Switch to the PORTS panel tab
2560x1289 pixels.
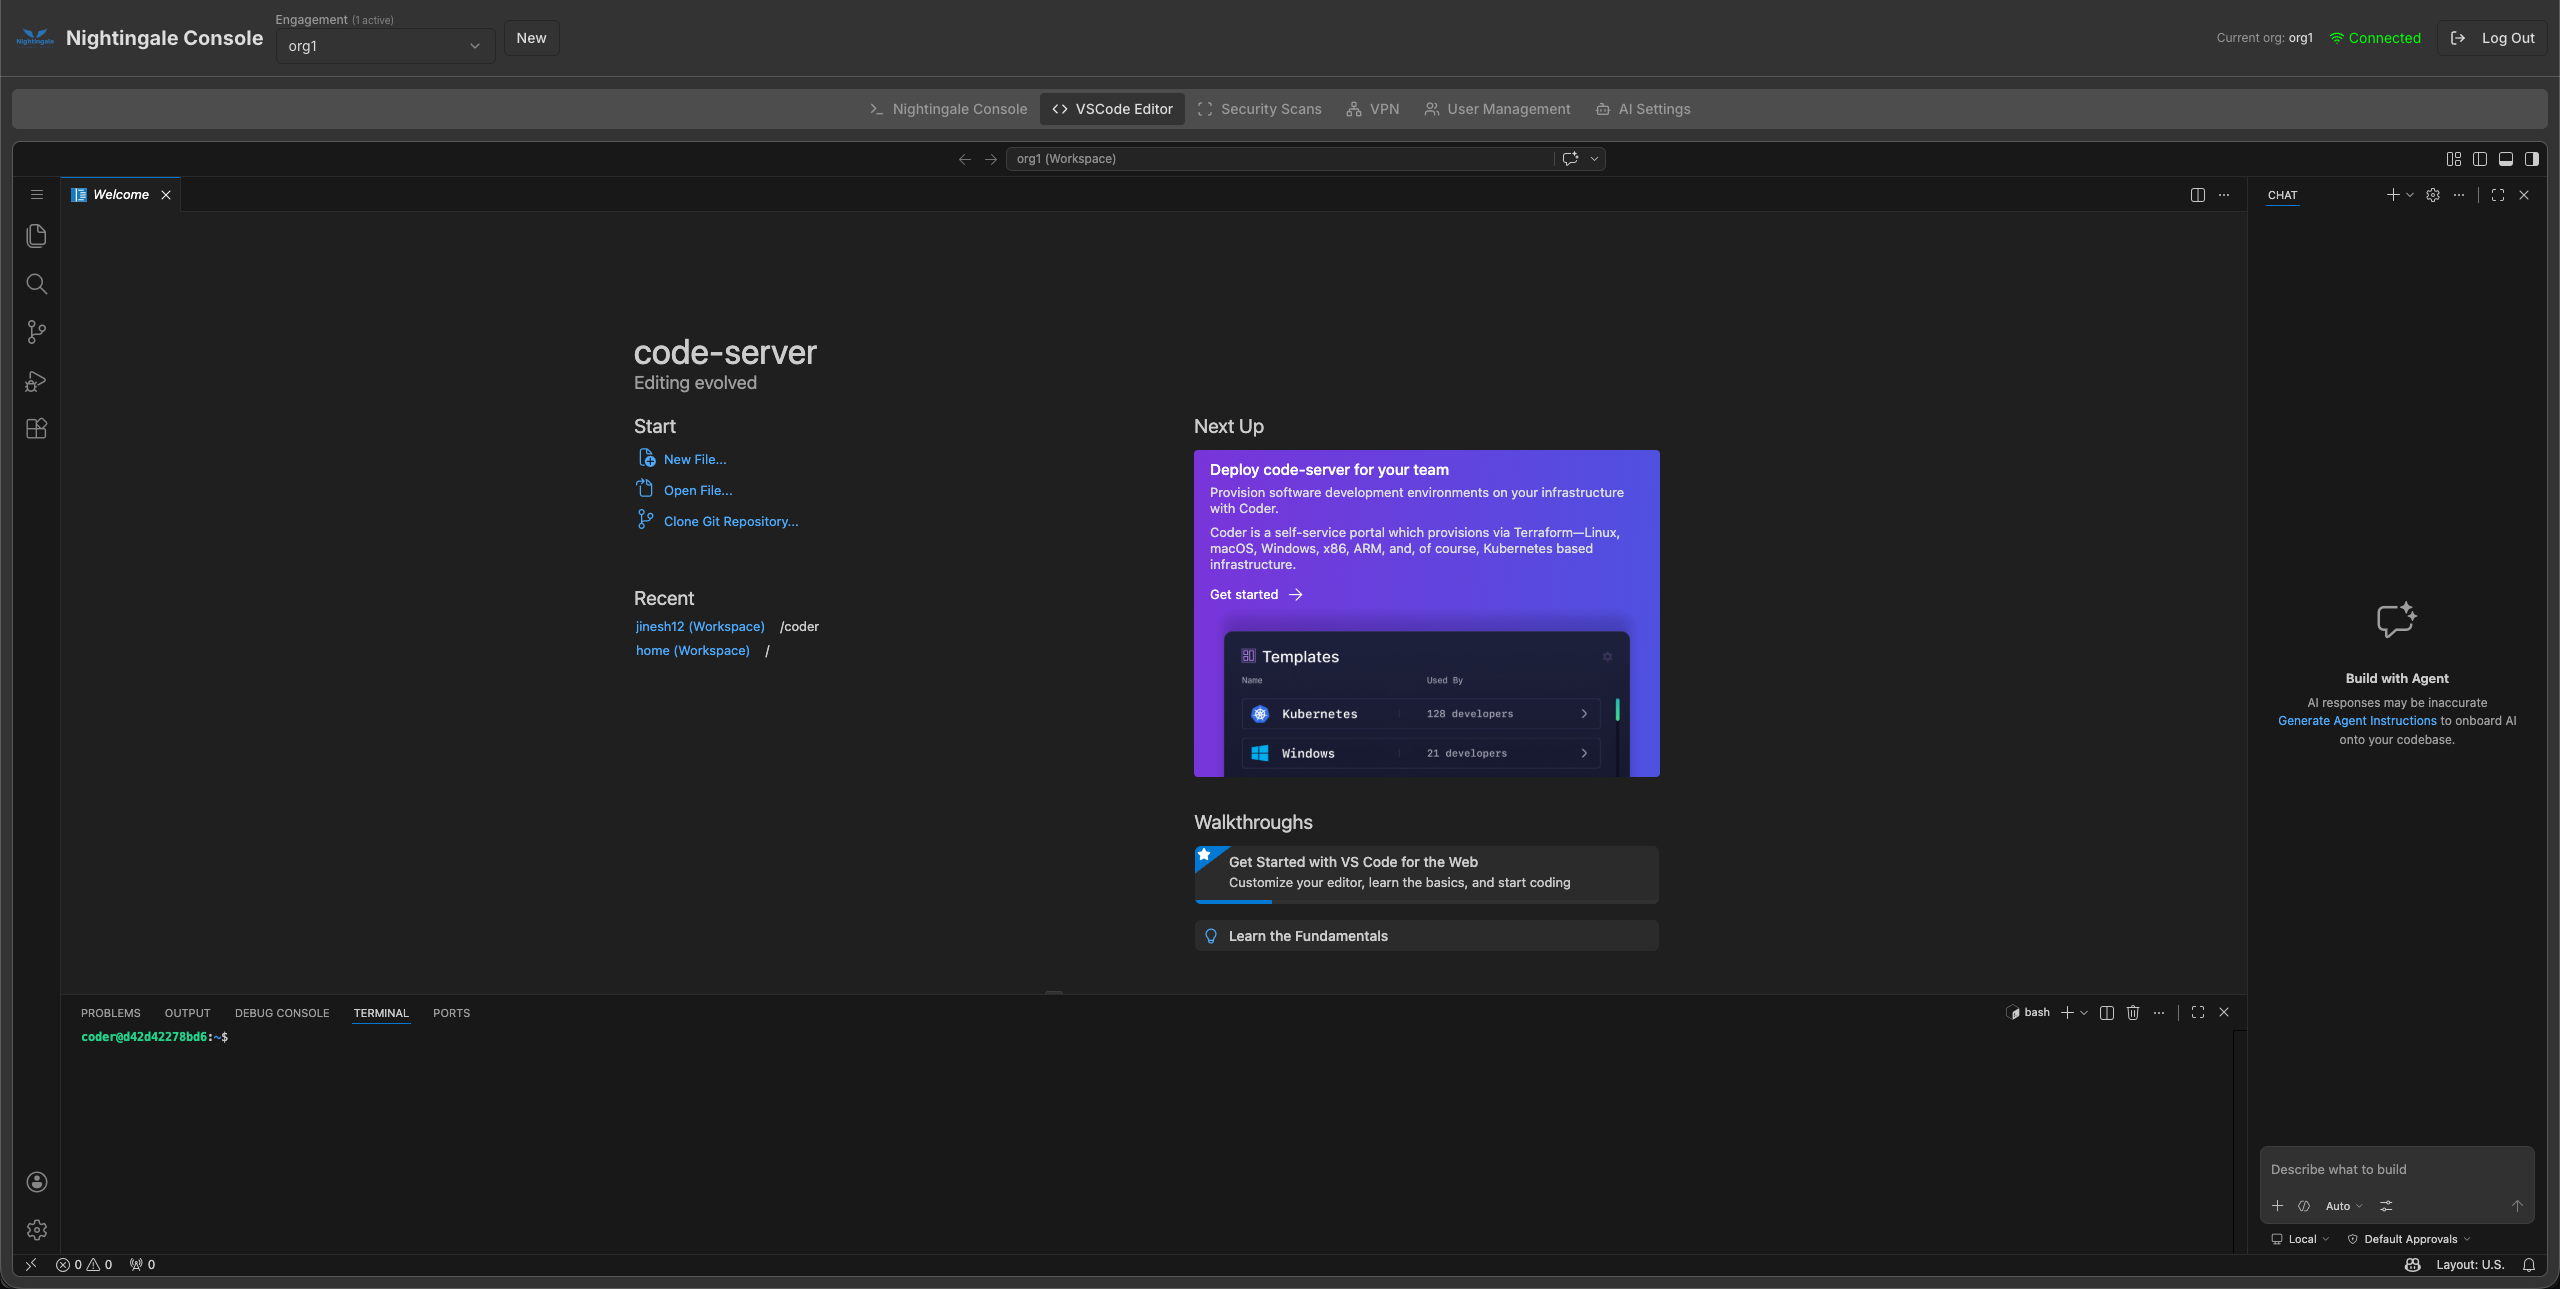point(451,1013)
